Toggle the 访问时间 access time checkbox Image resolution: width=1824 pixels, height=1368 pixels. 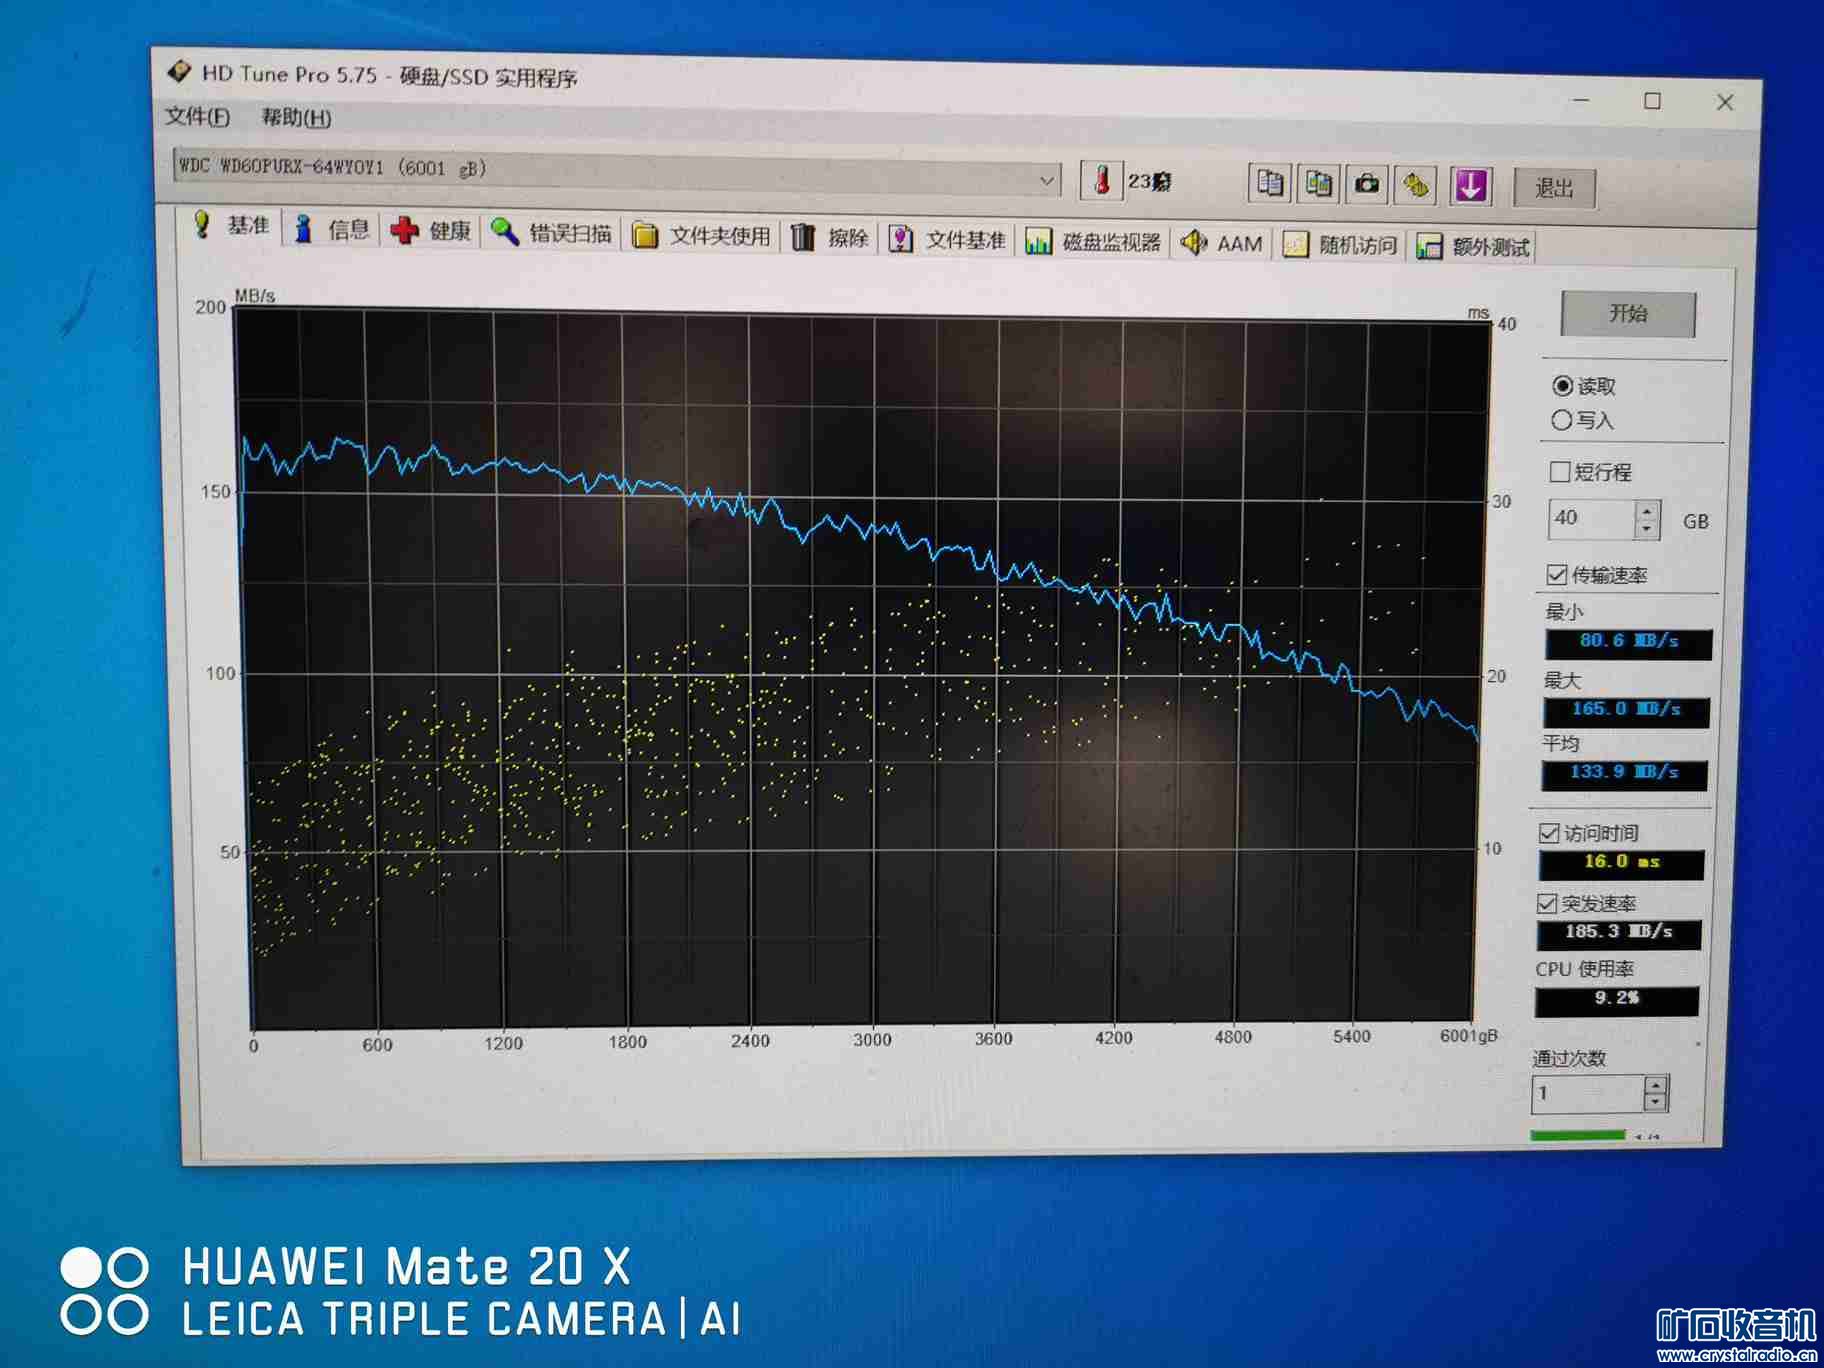[x=1549, y=832]
